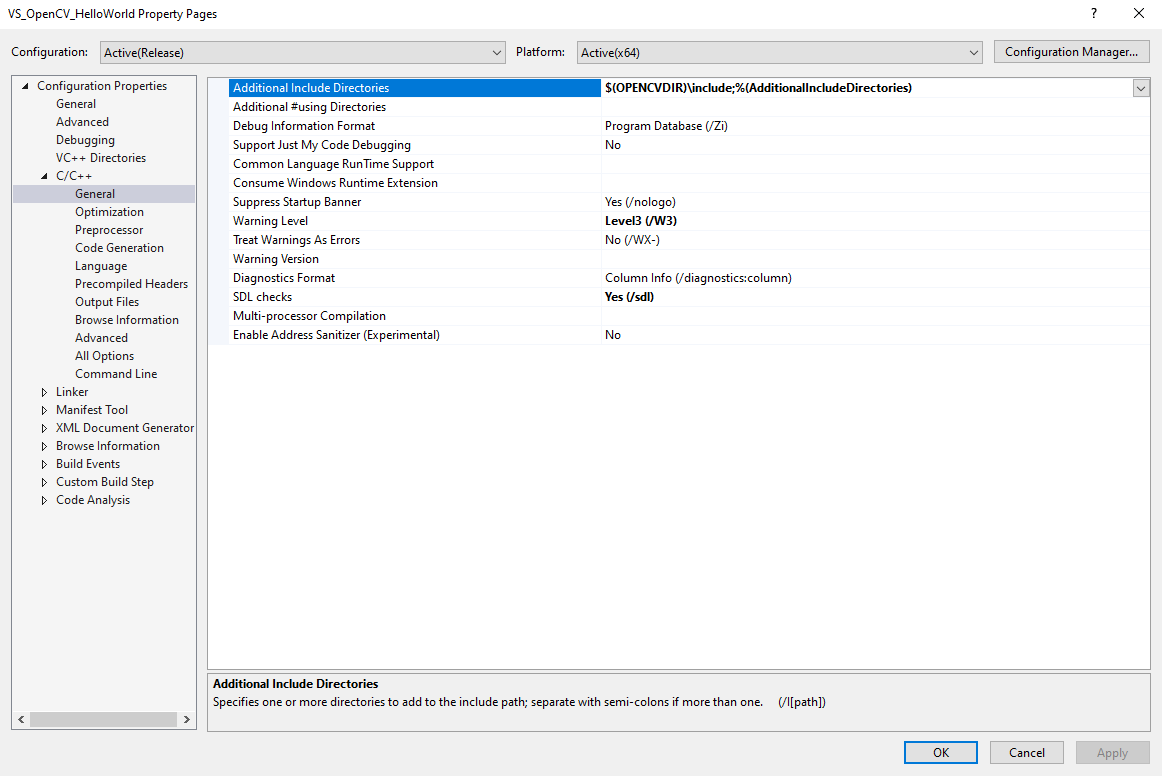This screenshot has height=776, width=1162.
Task: Select the Language page
Action: [x=101, y=266]
